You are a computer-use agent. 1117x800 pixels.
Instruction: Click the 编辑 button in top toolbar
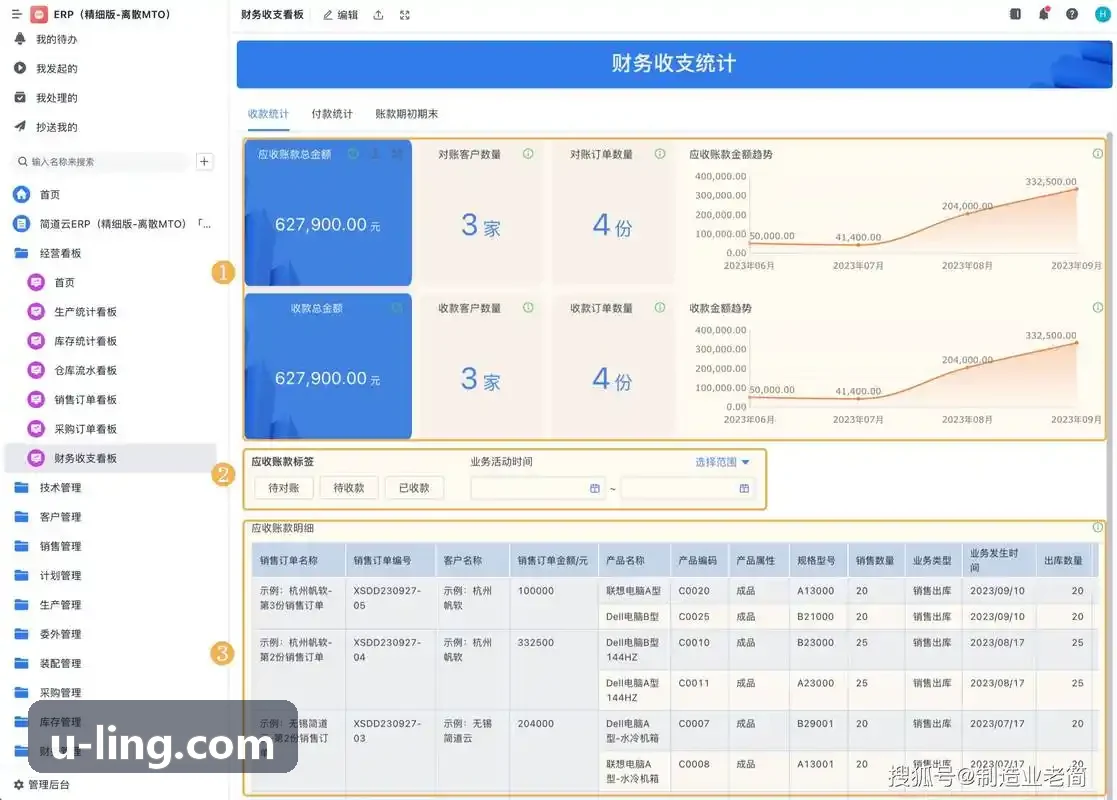coord(341,15)
